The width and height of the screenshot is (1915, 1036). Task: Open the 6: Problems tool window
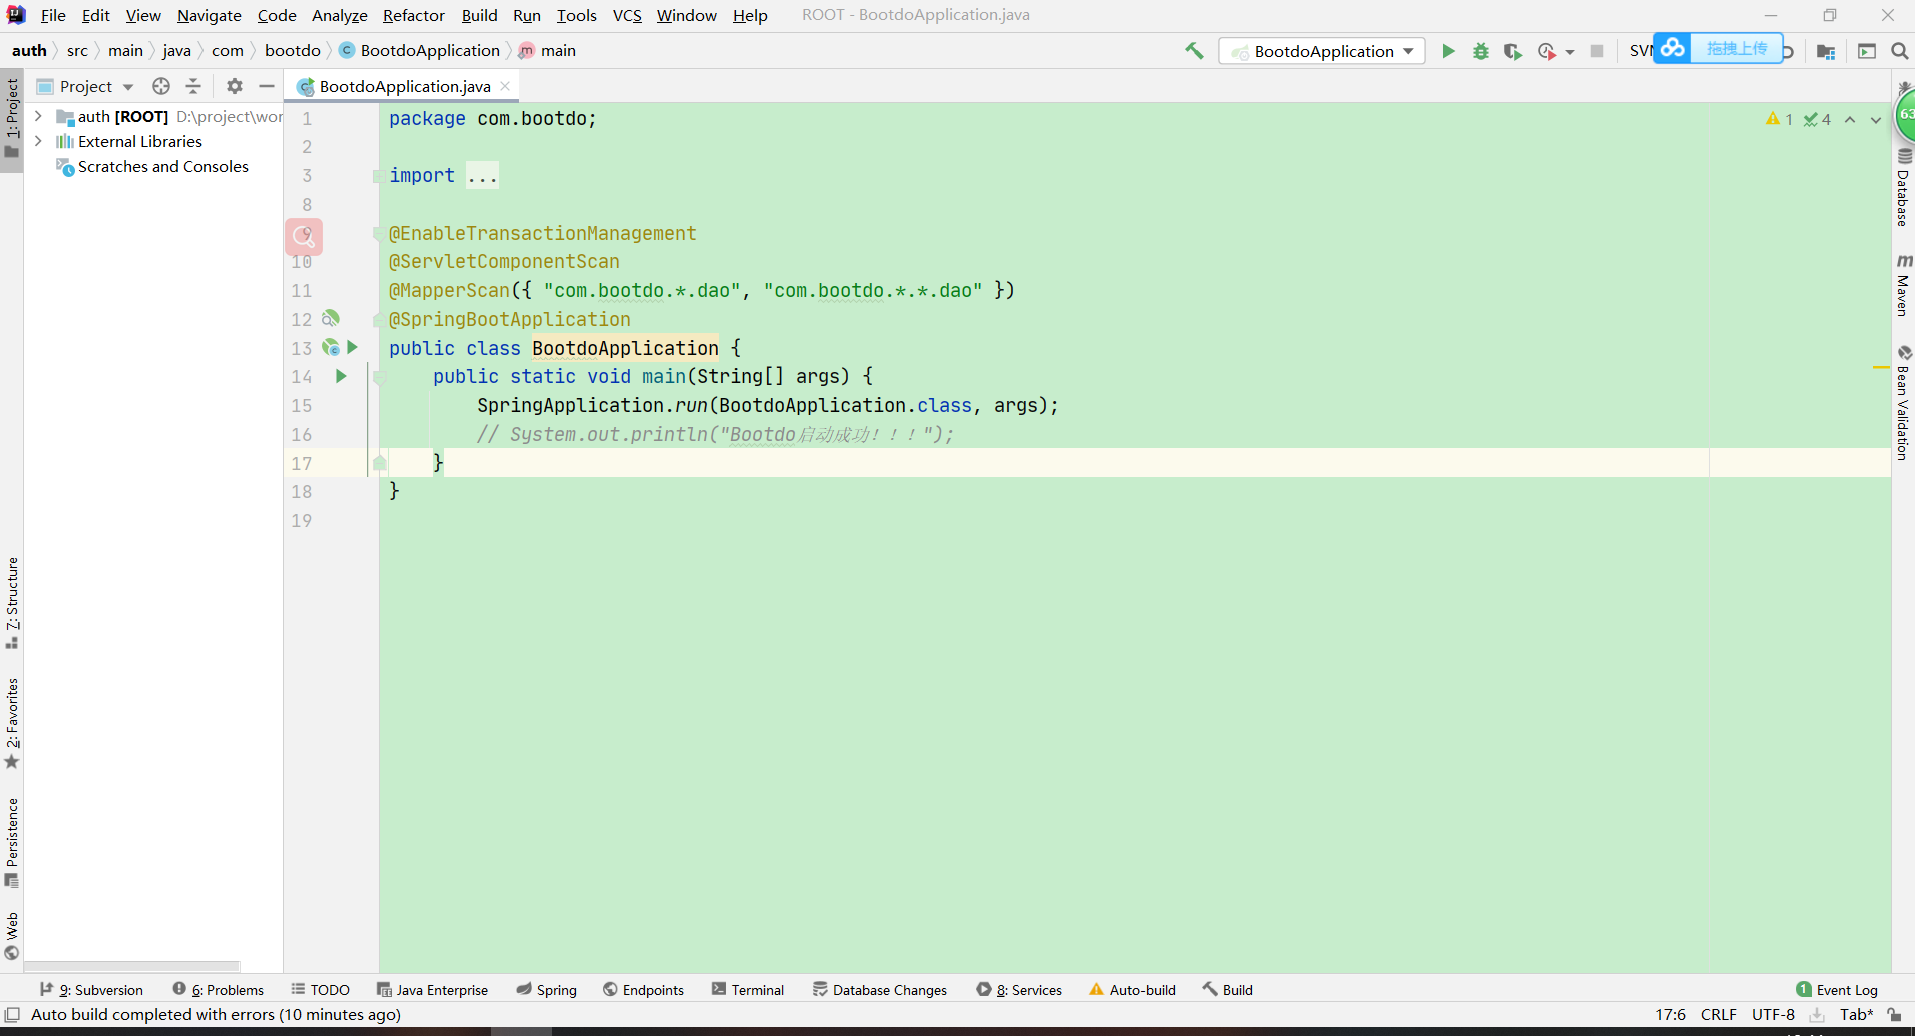tap(218, 989)
